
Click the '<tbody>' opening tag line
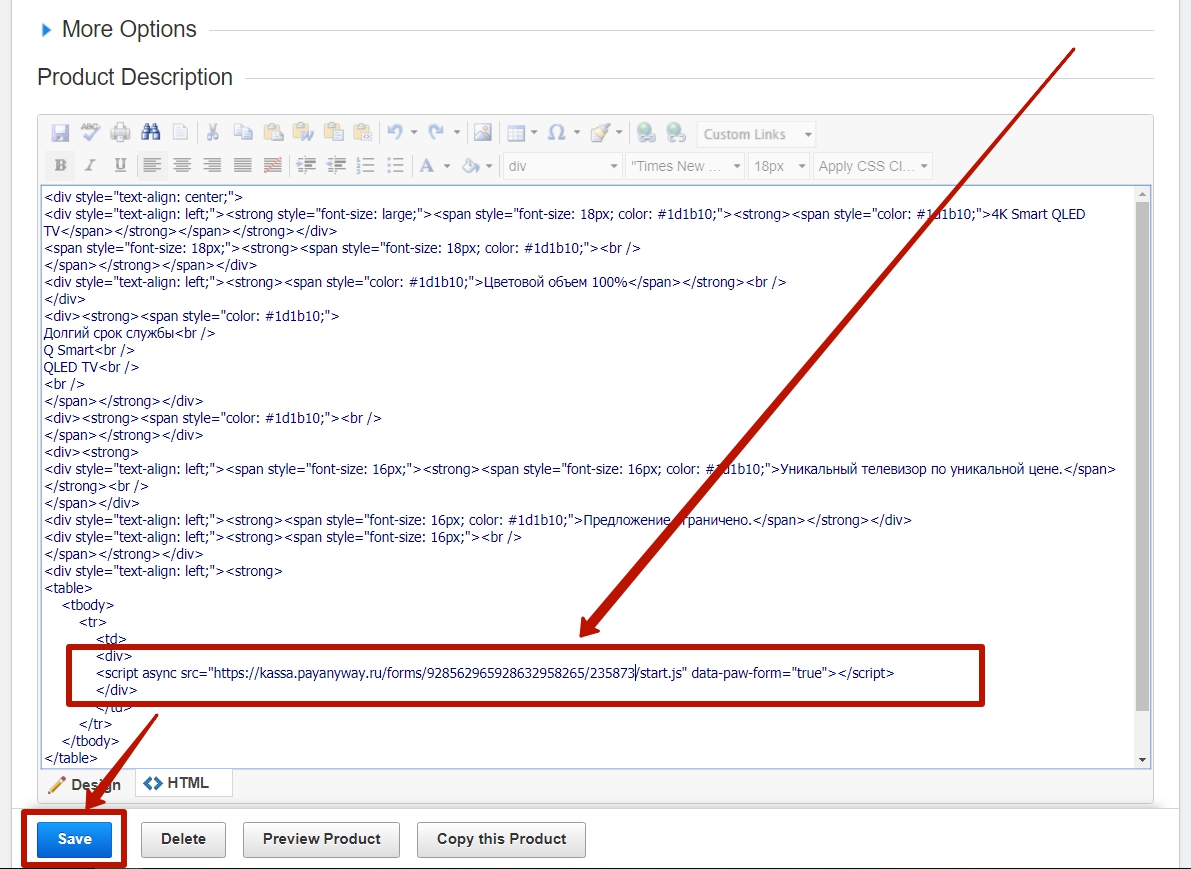[x=88, y=605]
